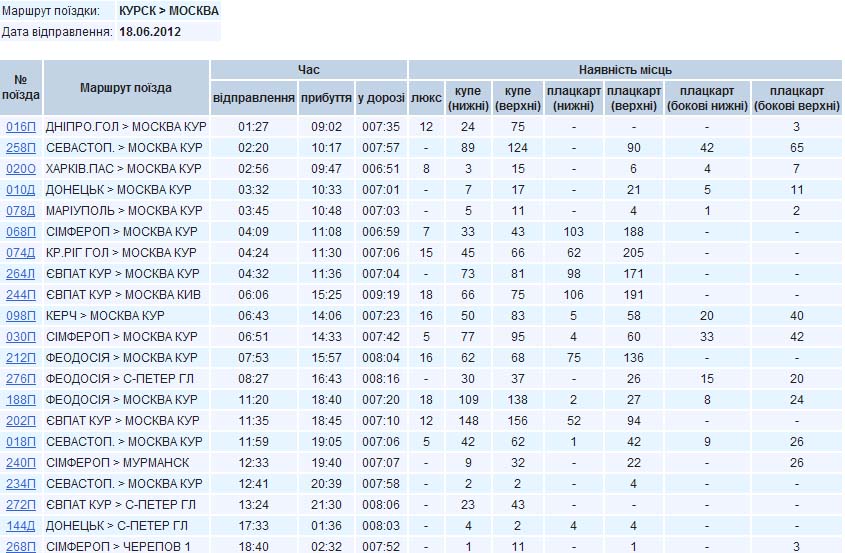Click train number 020О

coord(21,169)
